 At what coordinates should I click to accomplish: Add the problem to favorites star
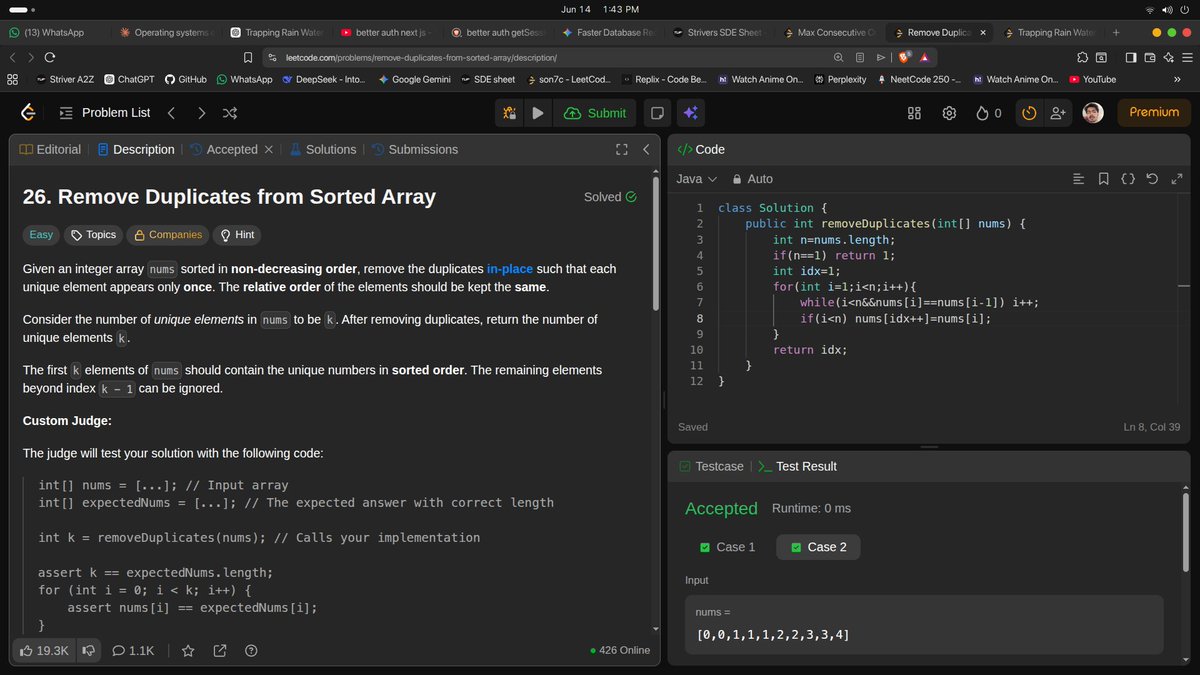[x=188, y=650]
